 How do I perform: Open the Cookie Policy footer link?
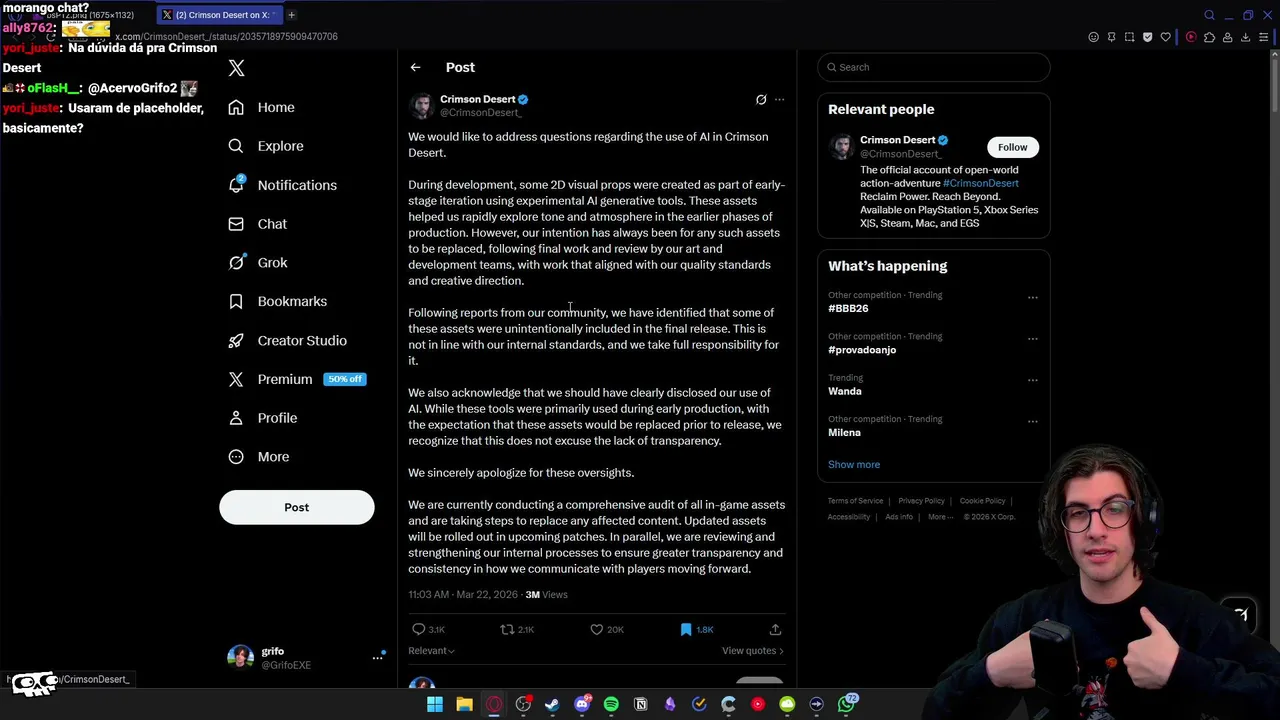click(982, 501)
